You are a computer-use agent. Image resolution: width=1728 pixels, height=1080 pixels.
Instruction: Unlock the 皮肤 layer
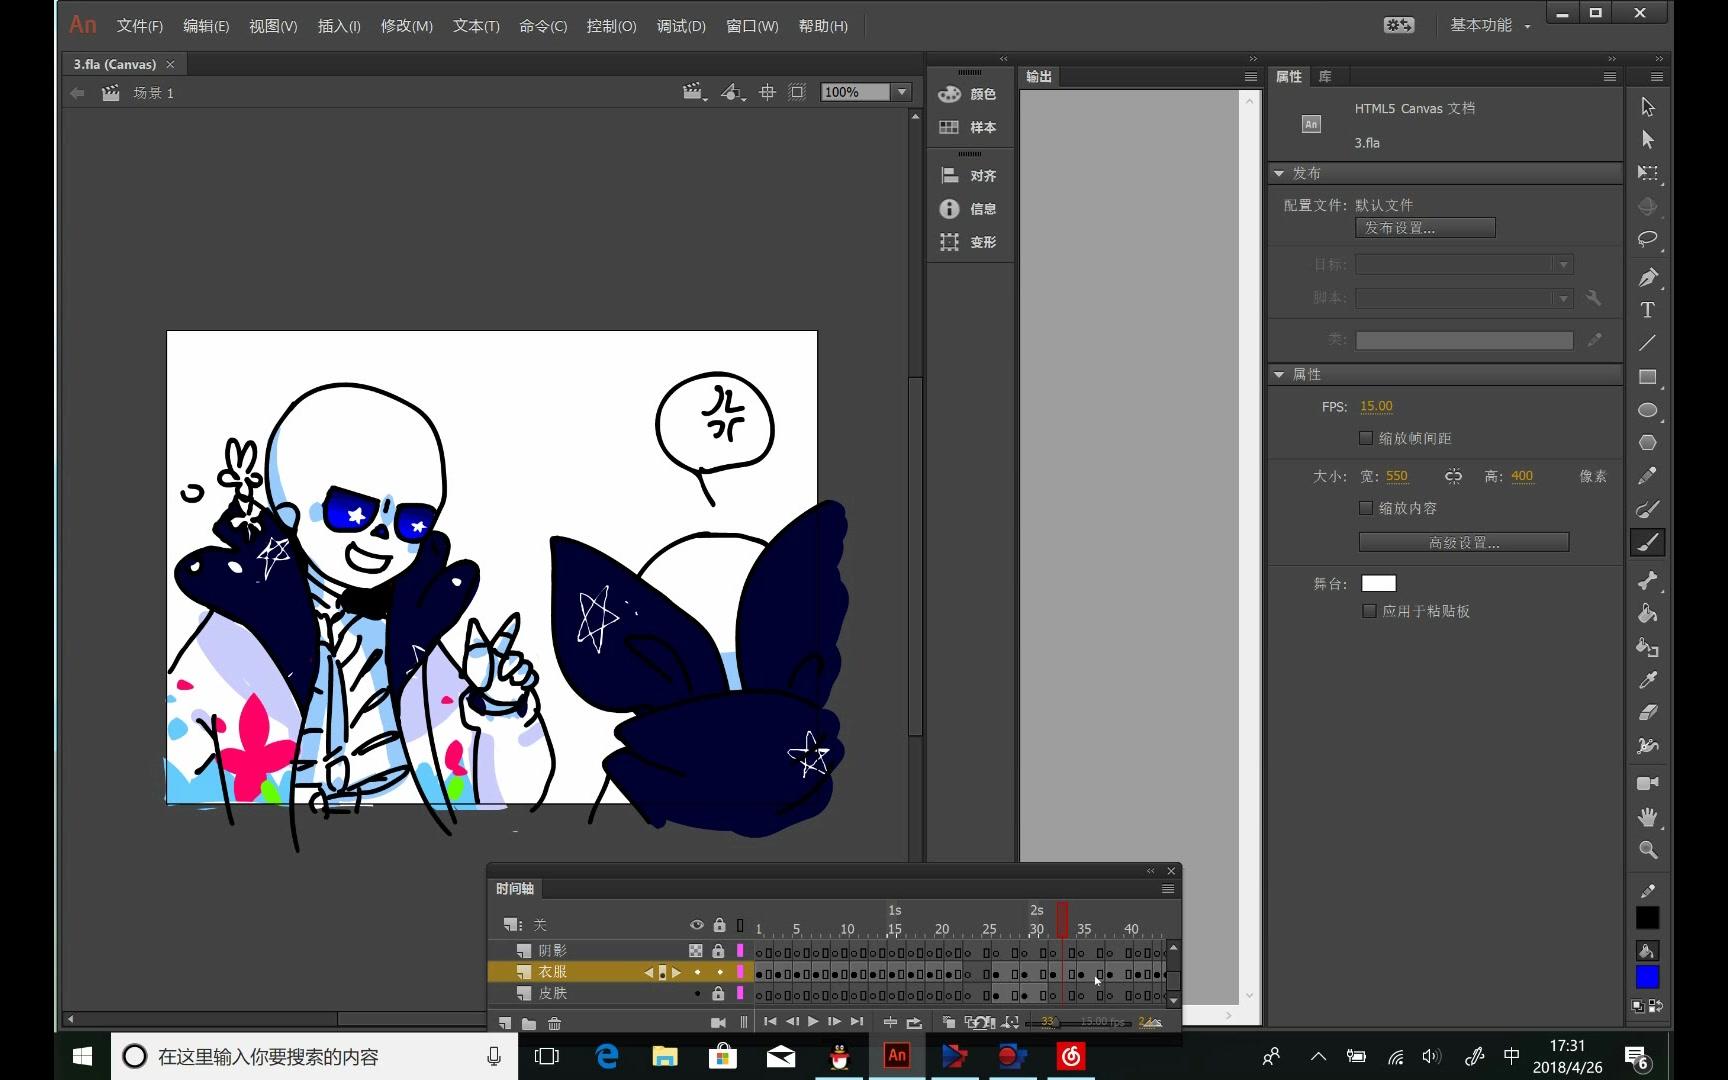[718, 994]
